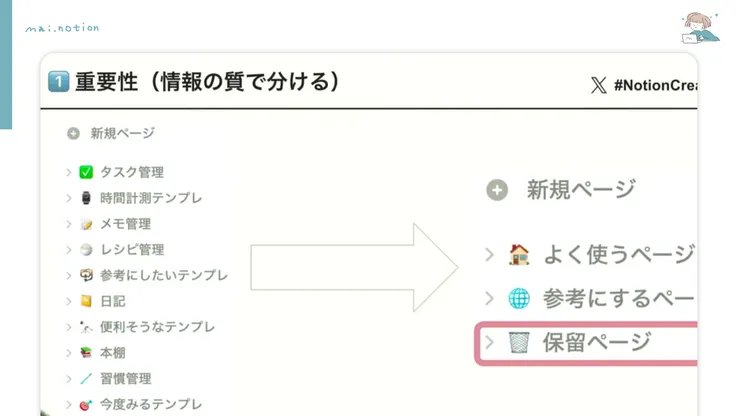This screenshot has height=416, width=740.
Task: Open the 日記 page
Action: point(113,301)
